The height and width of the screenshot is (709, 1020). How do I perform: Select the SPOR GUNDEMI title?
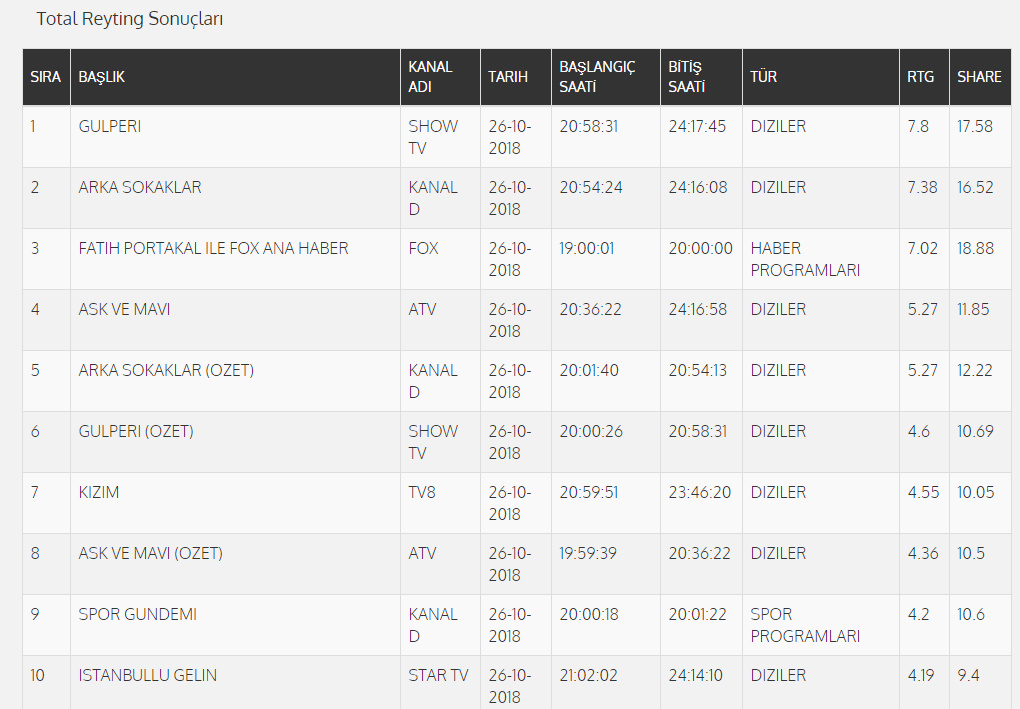point(137,615)
